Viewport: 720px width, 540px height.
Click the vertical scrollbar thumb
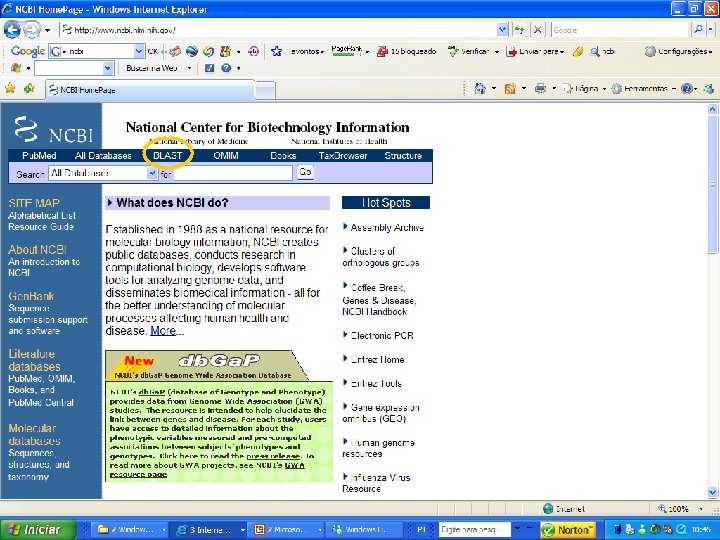712,183
